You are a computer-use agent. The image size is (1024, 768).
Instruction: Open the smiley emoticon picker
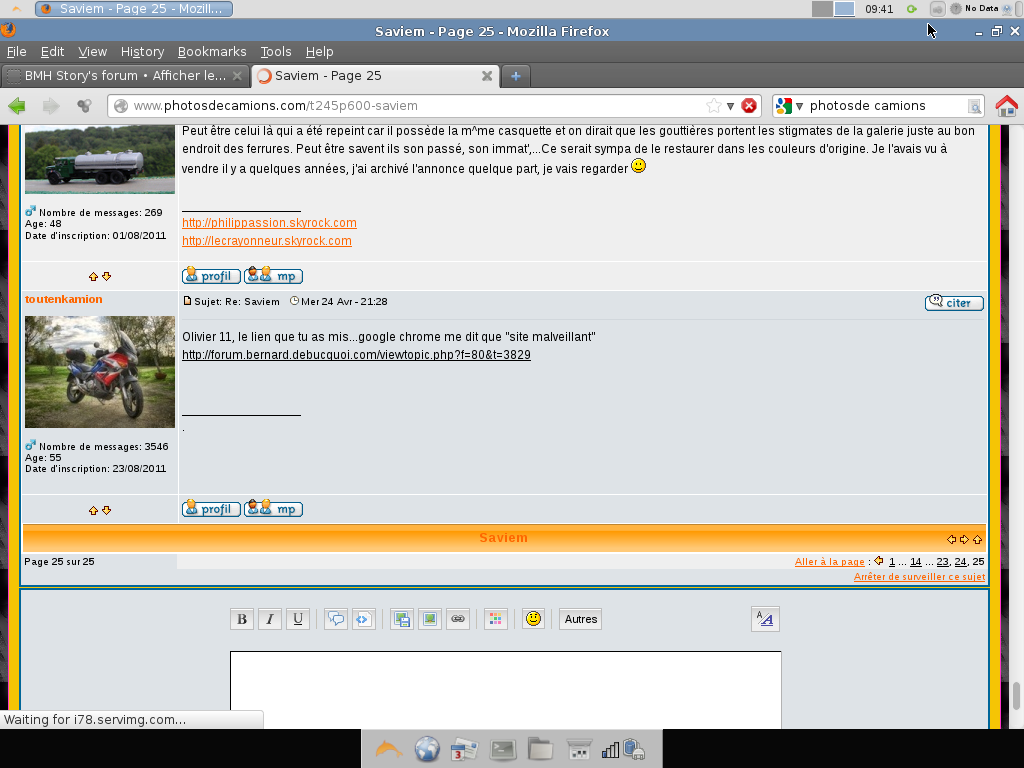(x=533, y=620)
